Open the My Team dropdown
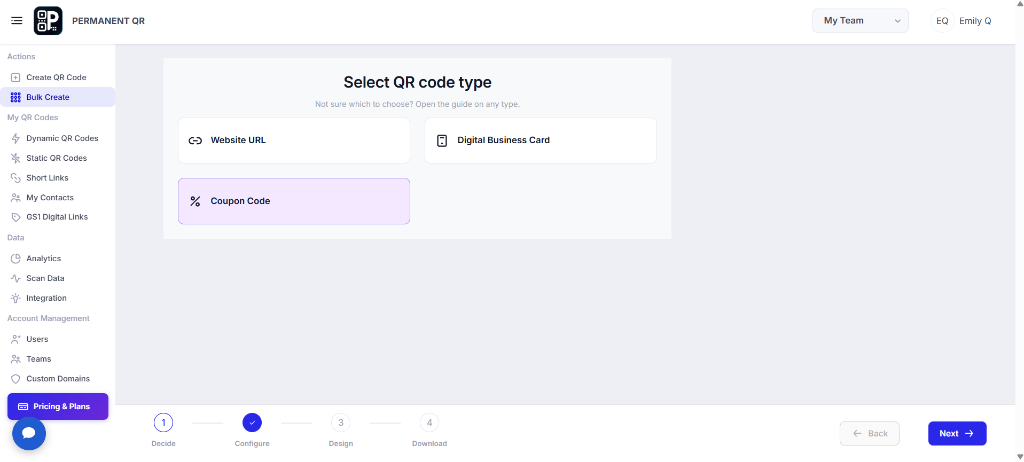The image size is (1024, 462). [860, 21]
